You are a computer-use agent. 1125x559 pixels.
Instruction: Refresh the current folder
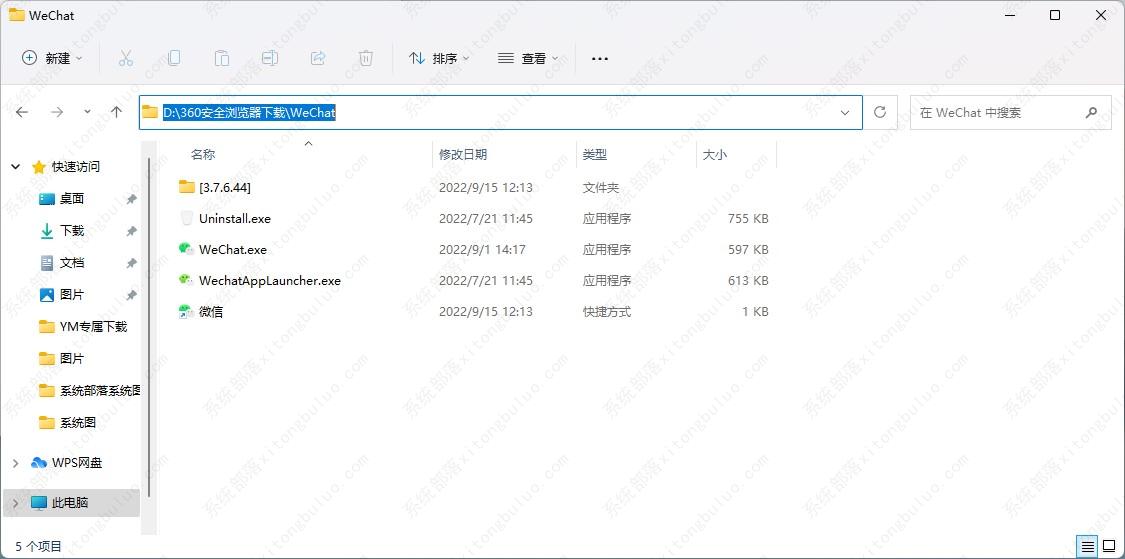point(880,113)
